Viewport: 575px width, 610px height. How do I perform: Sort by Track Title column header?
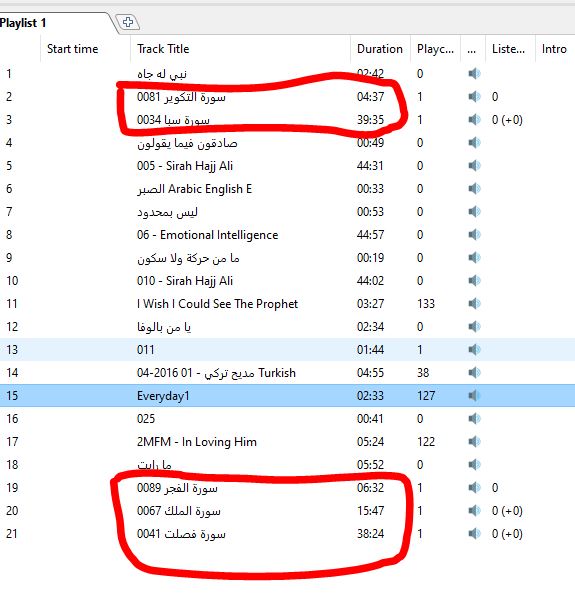[x=240, y=49]
